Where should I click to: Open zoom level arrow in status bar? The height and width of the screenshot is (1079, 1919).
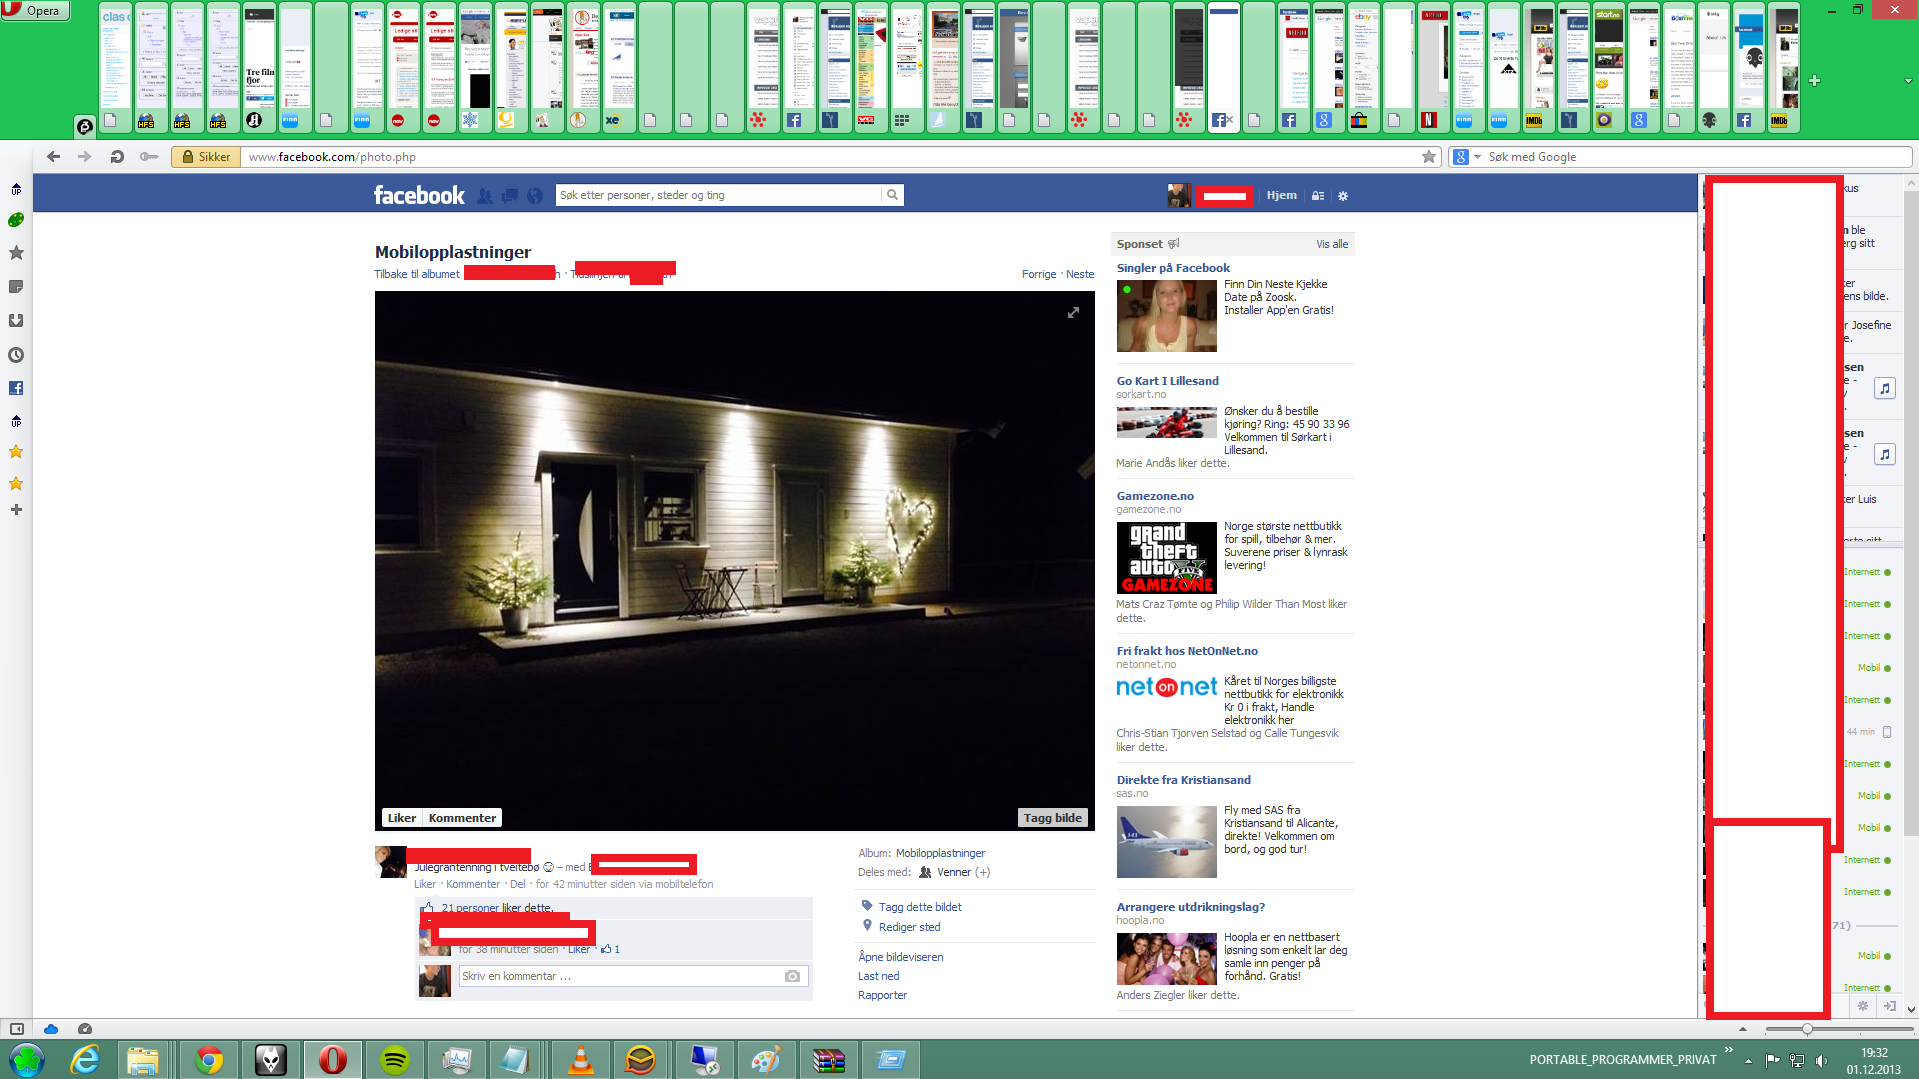pos(1743,1029)
